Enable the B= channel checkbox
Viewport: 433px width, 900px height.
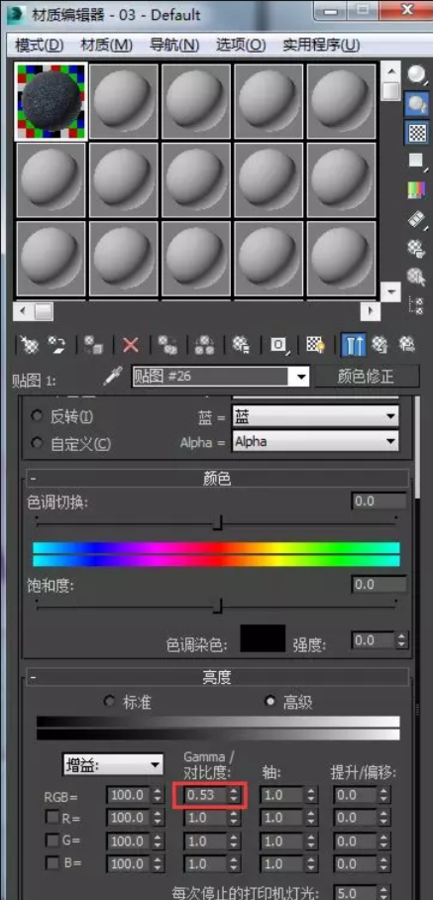52,863
